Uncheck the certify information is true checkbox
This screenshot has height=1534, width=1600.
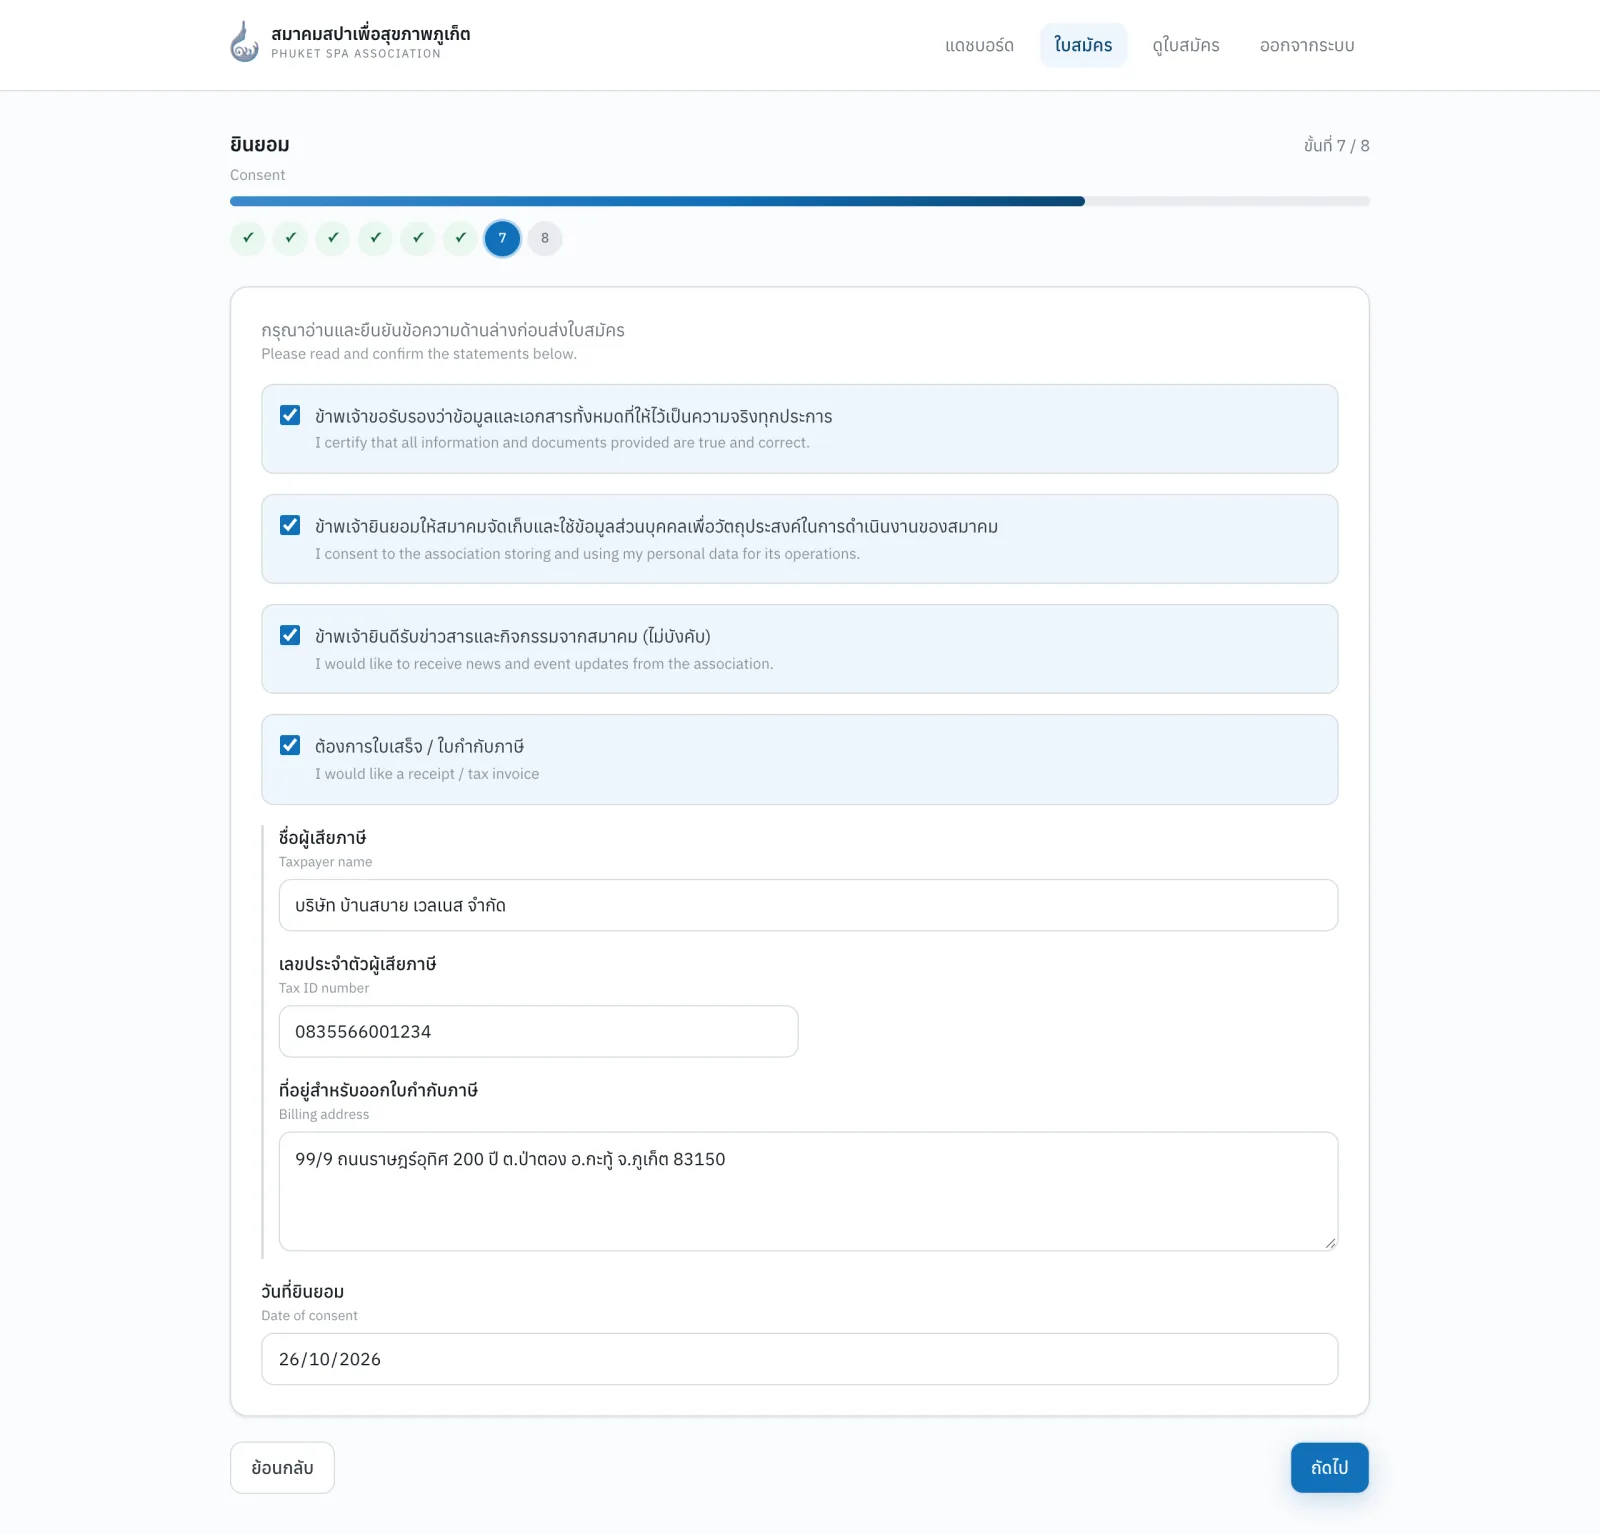[290, 415]
